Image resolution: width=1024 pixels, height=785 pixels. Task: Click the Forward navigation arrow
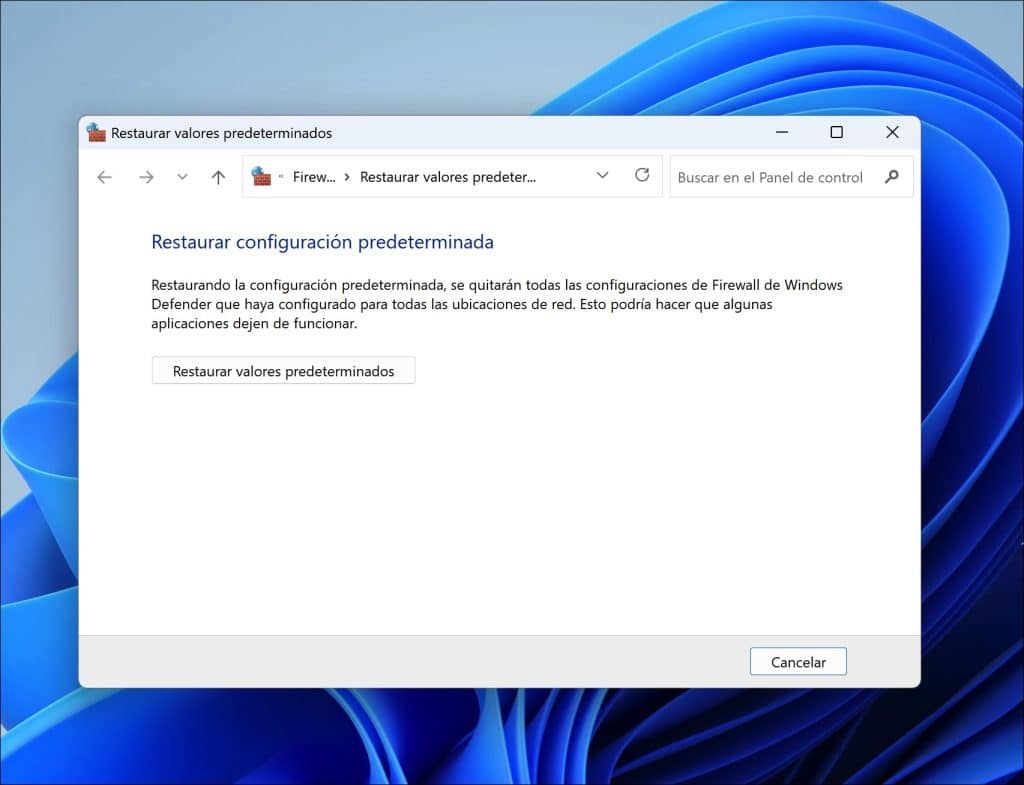pyautogui.click(x=146, y=177)
